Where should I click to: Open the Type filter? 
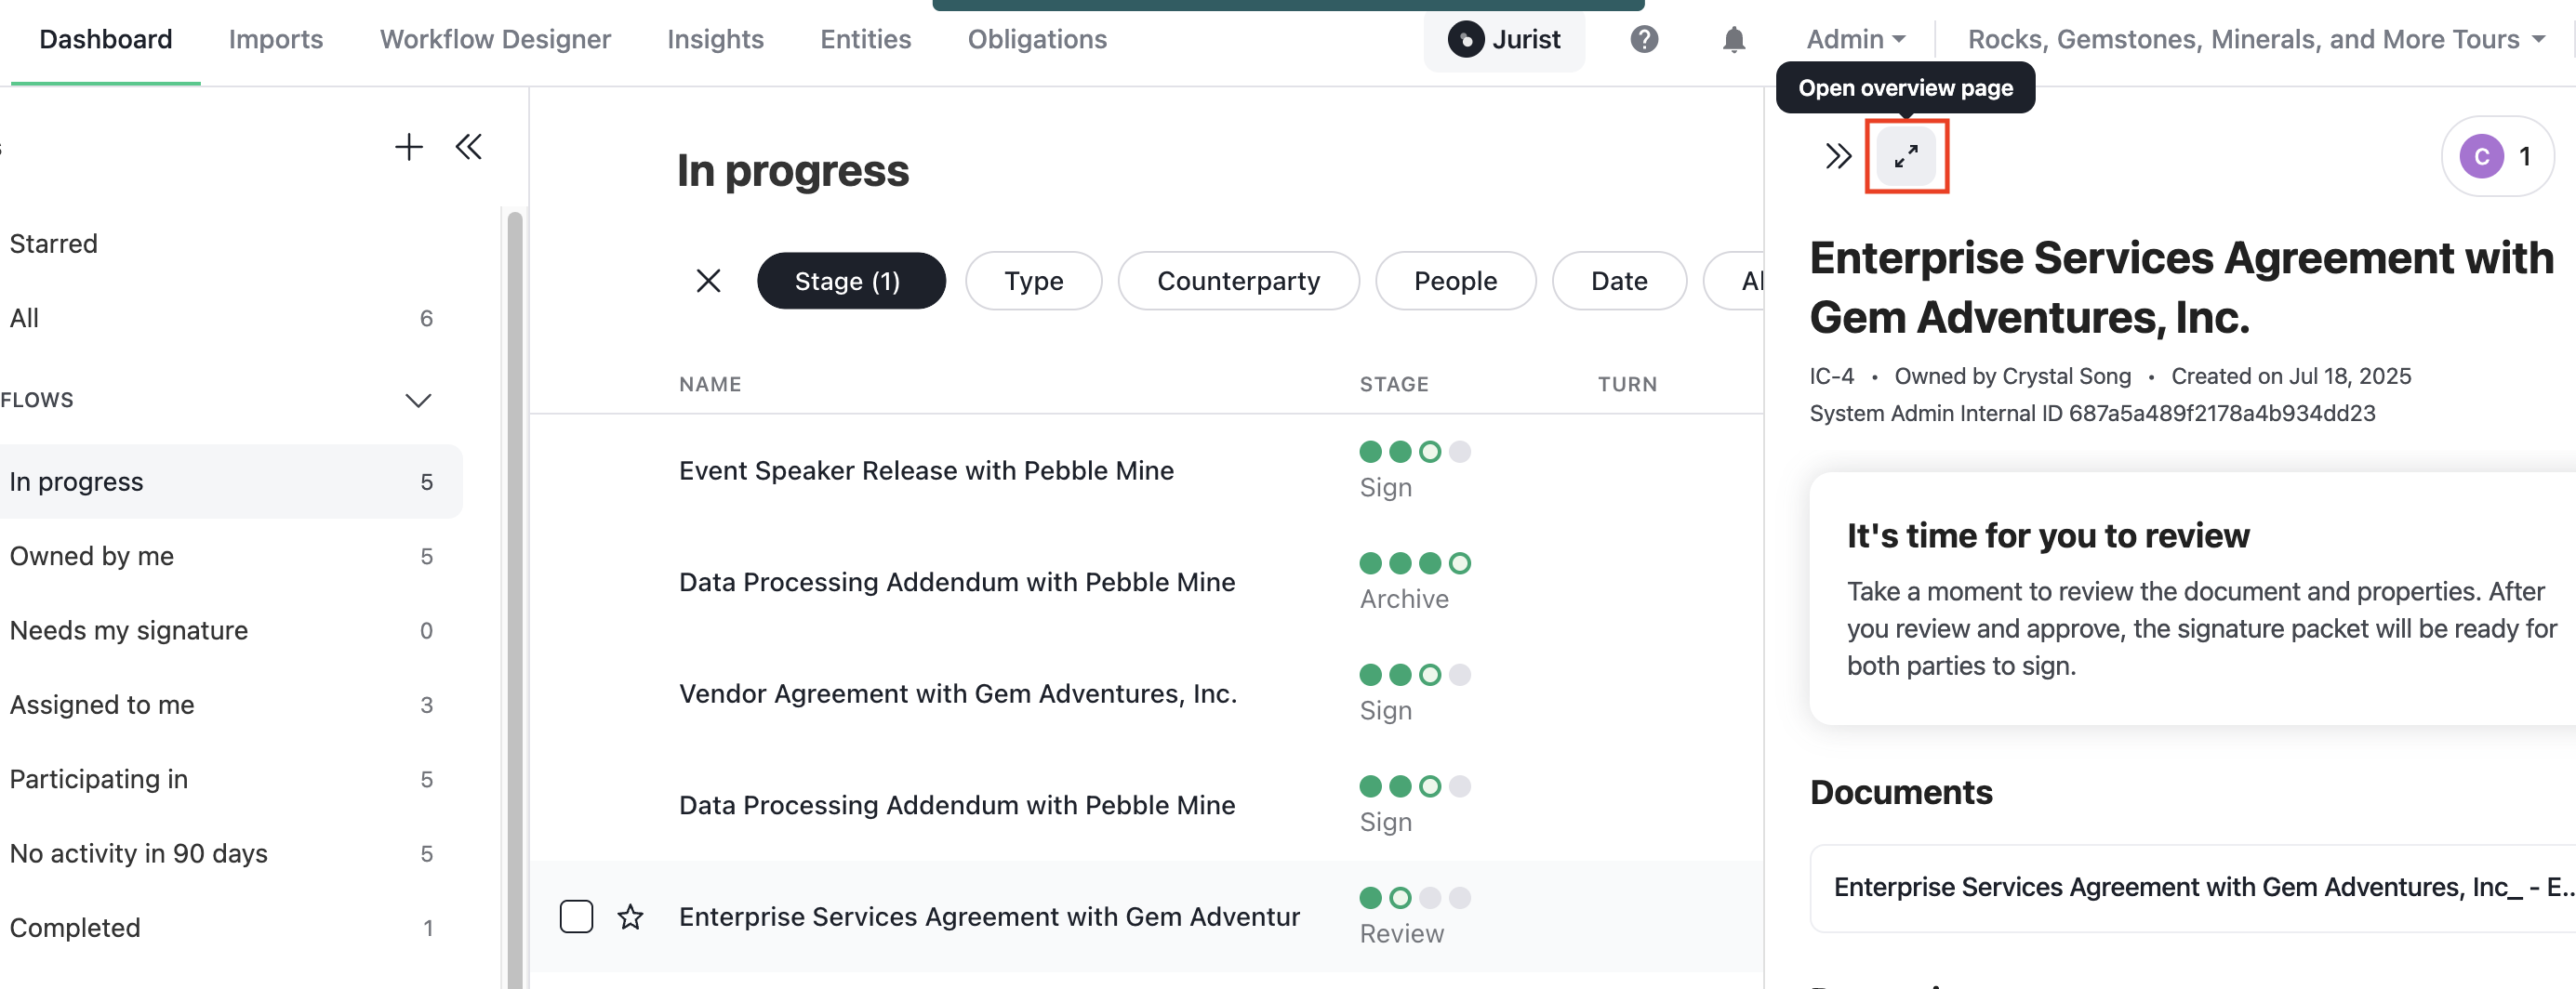(x=1033, y=281)
